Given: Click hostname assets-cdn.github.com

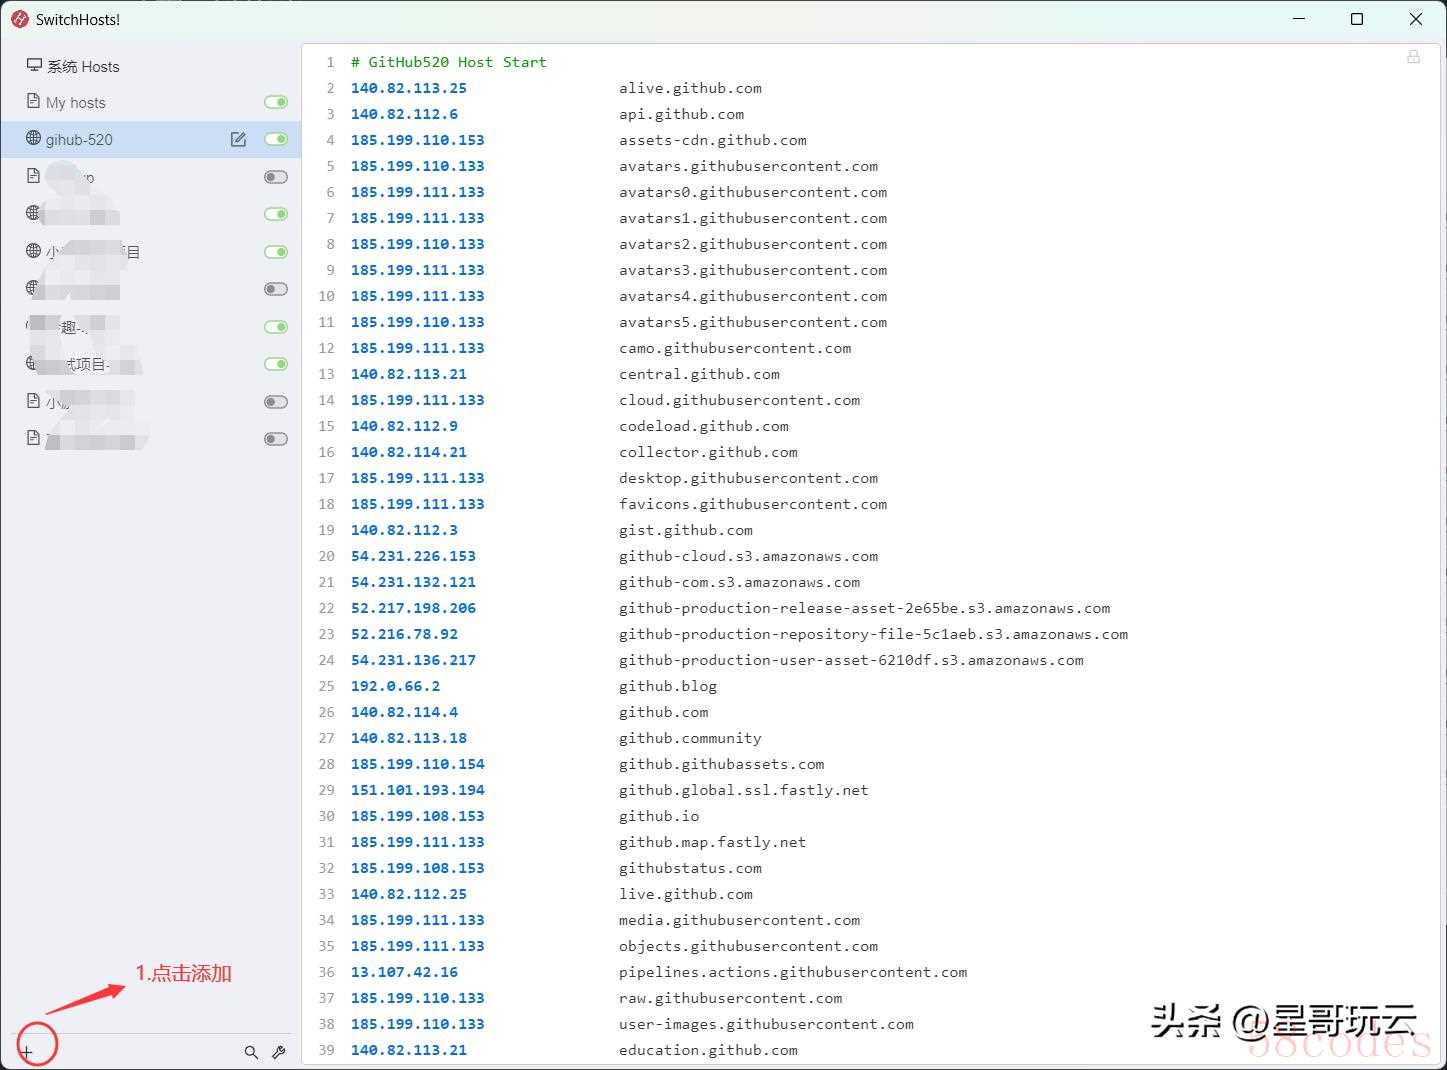Looking at the screenshot, I should point(712,140).
